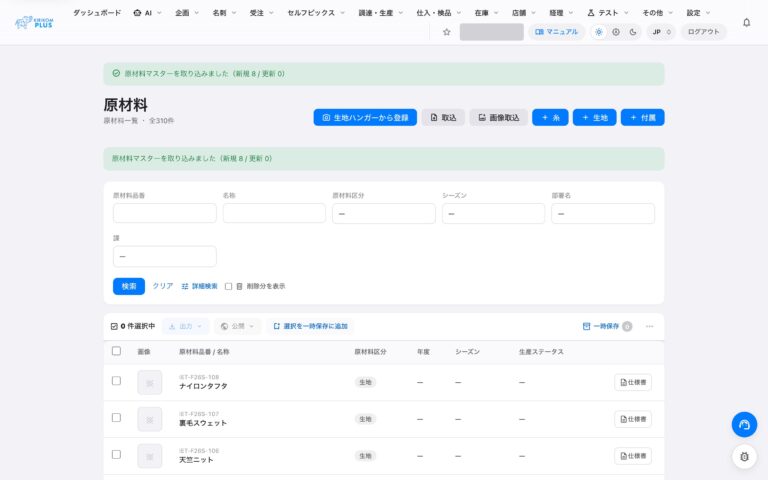Expand the 設定 settings menu

click(x=698, y=13)
